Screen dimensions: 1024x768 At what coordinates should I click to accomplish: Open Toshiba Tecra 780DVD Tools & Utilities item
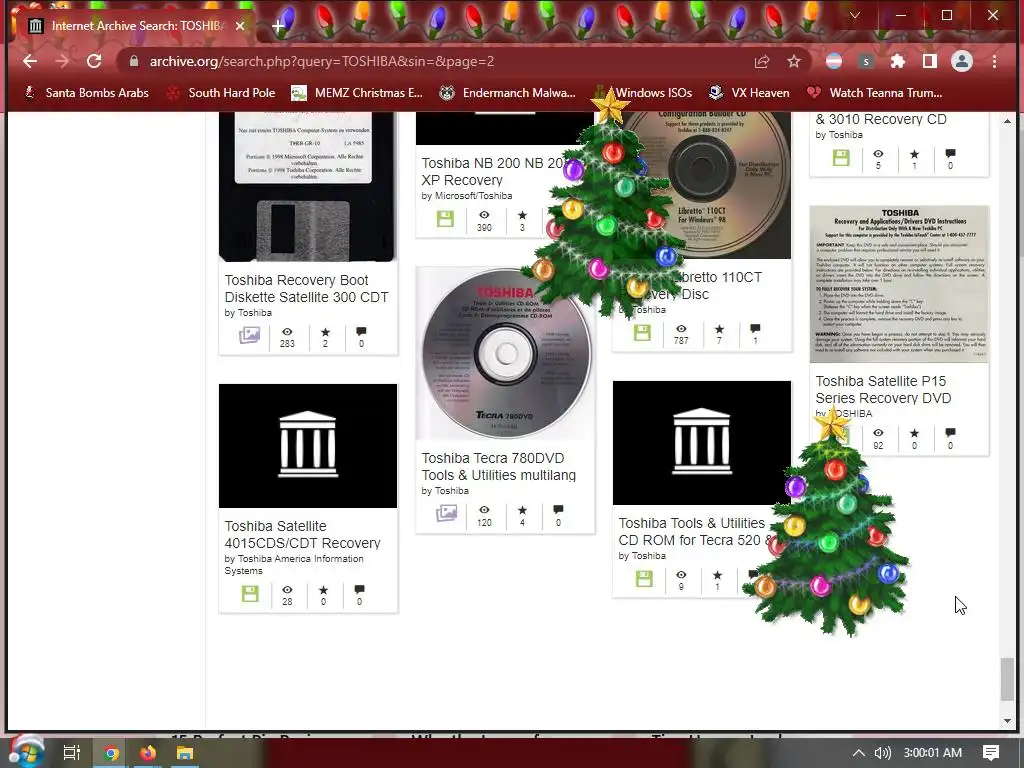[498, 467]
